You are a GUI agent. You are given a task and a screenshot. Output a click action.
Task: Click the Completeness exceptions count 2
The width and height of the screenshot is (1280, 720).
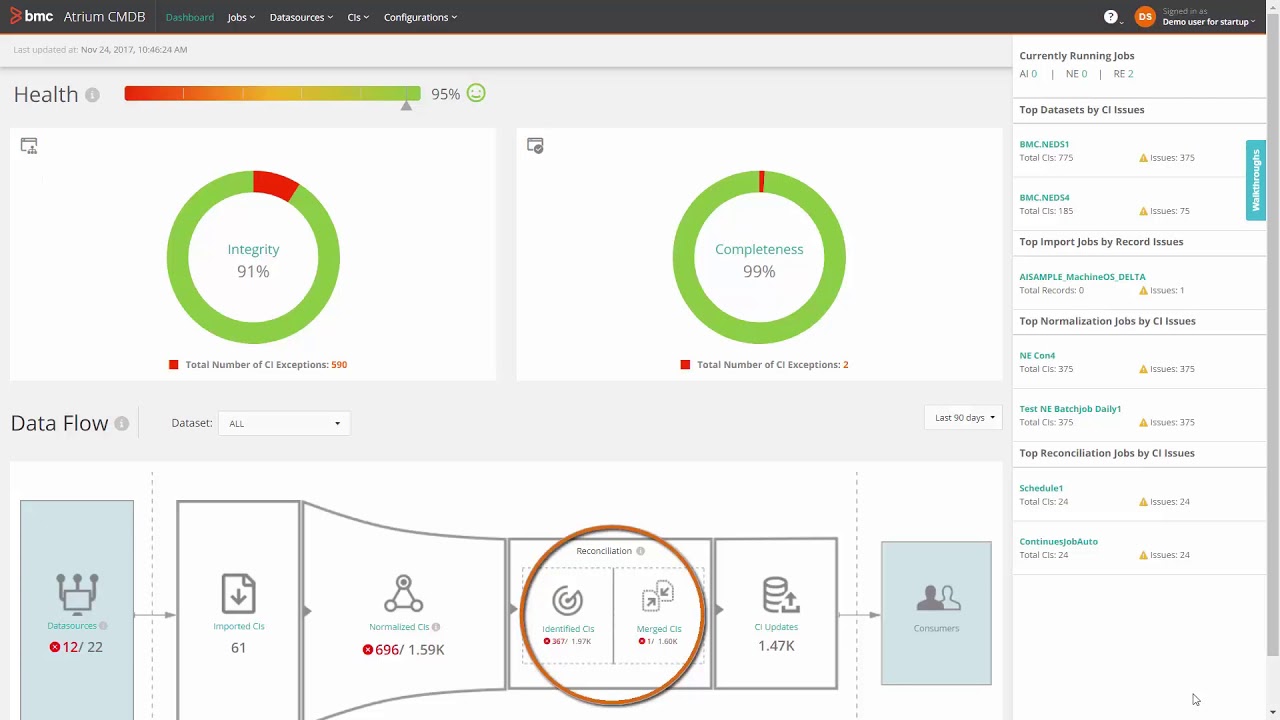pyautogui.click(x=845, y=365)
